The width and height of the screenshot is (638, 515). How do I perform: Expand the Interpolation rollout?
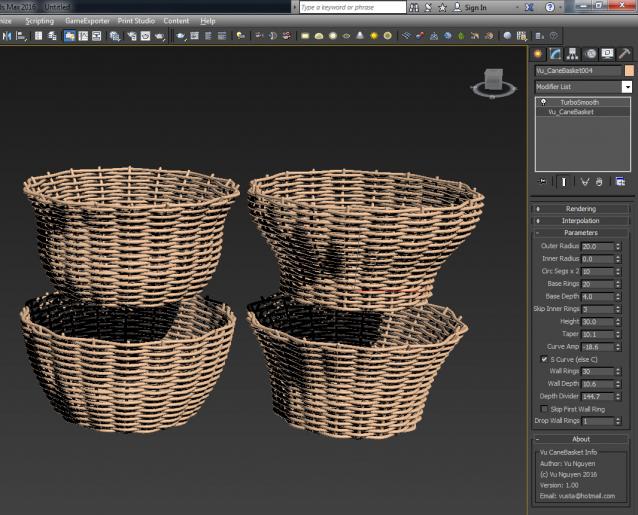(x=581, y=220)
